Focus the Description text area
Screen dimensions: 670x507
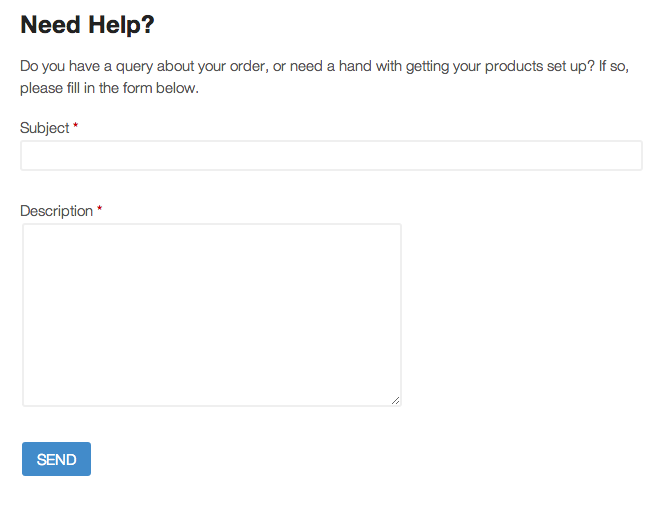point(211,314)
